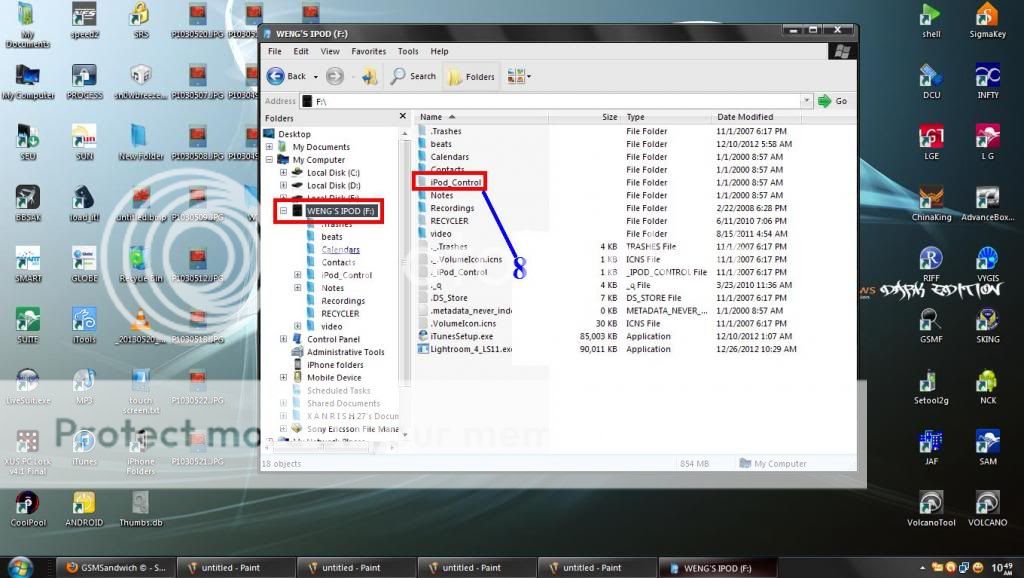The height and width of the screenshot is (578, 1024).
Task: Open the Views dropdown in toolbar
Action: tap(518, 76)
